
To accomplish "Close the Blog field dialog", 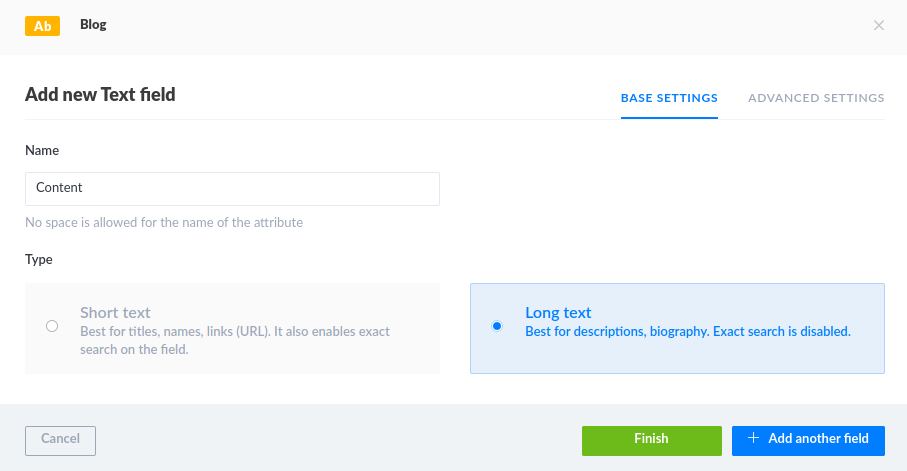I will (x=879, y=25).
